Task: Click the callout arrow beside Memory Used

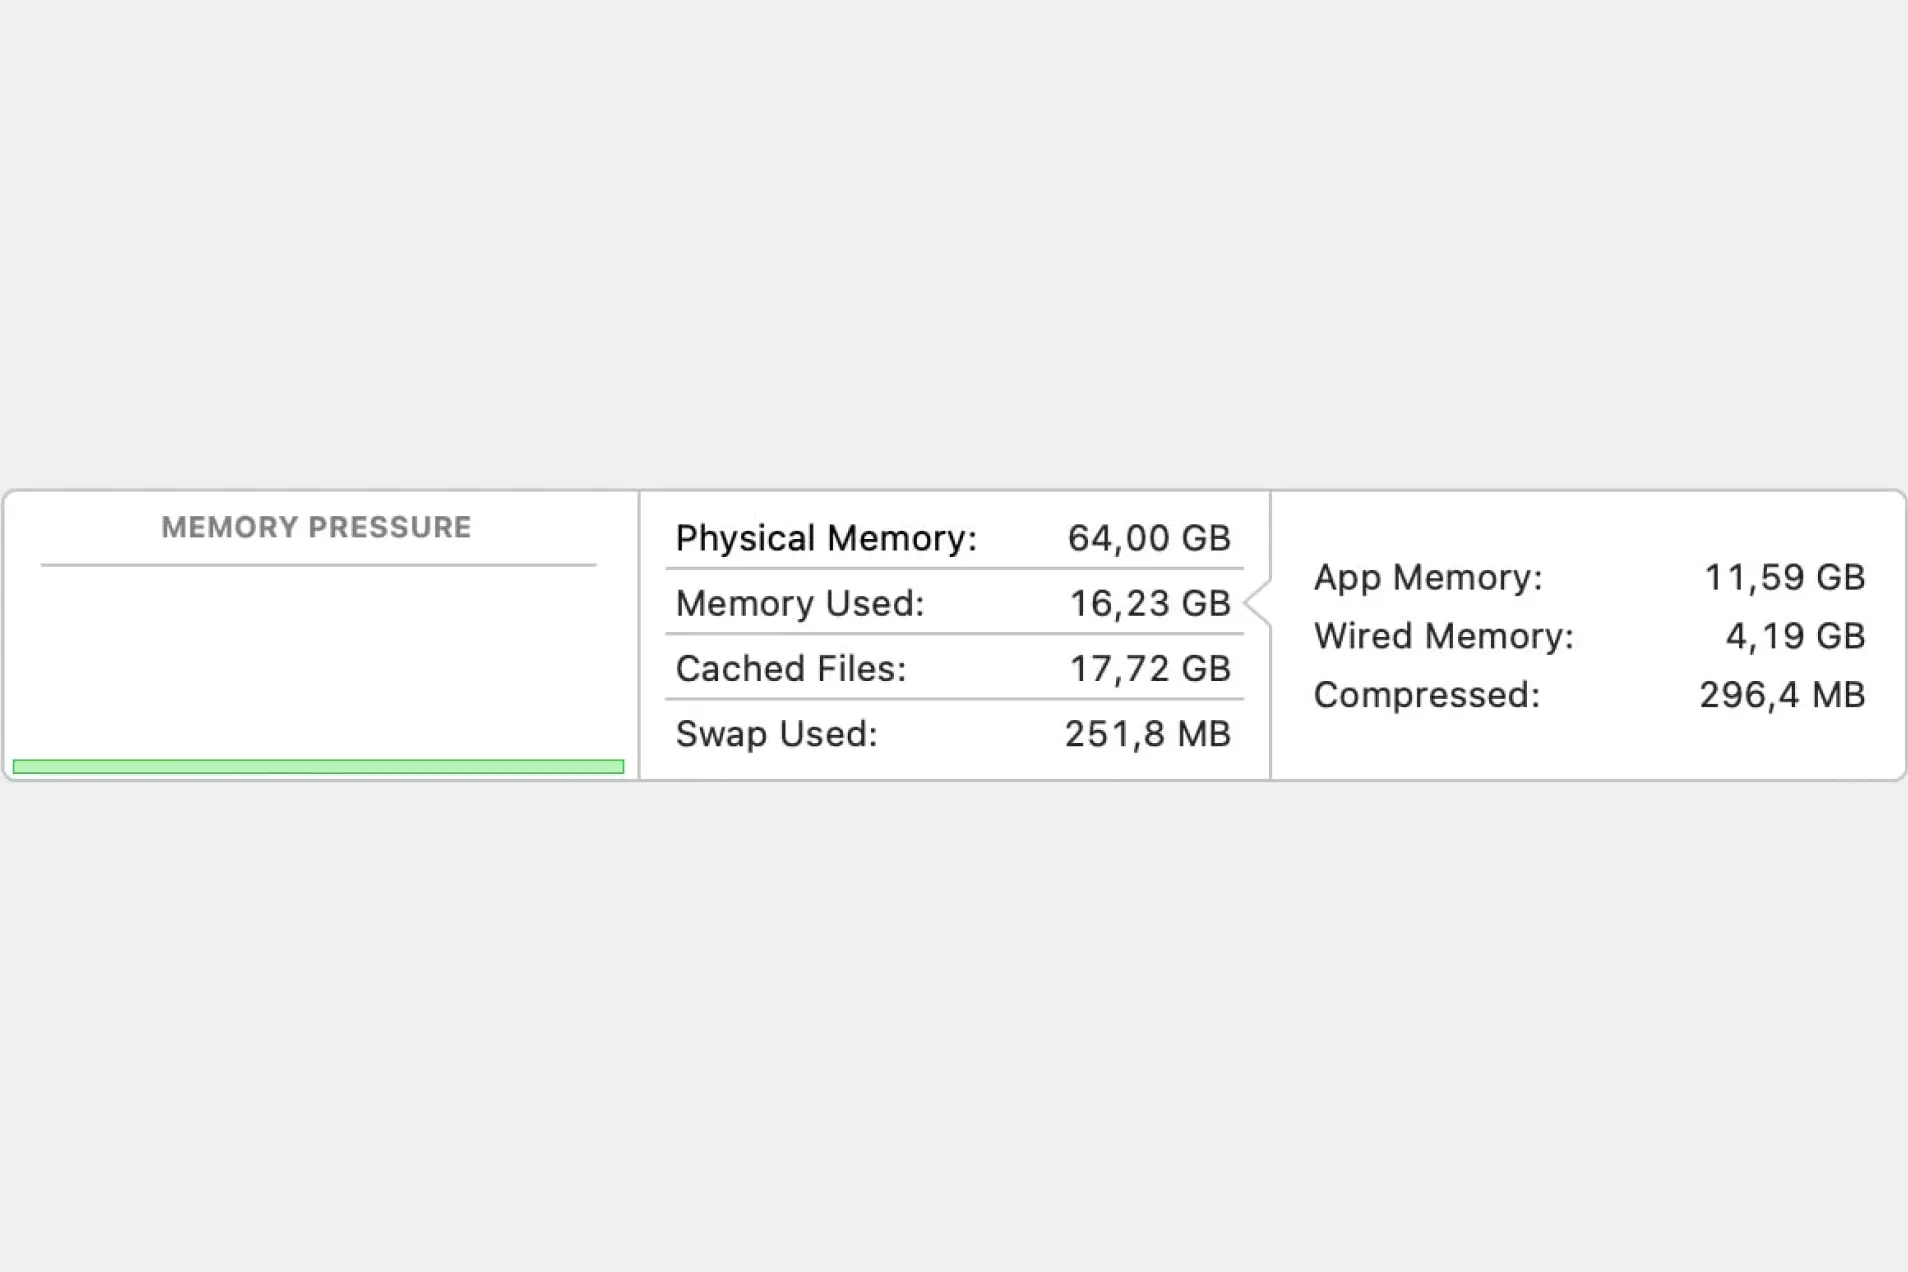Action: (1258, 603)
